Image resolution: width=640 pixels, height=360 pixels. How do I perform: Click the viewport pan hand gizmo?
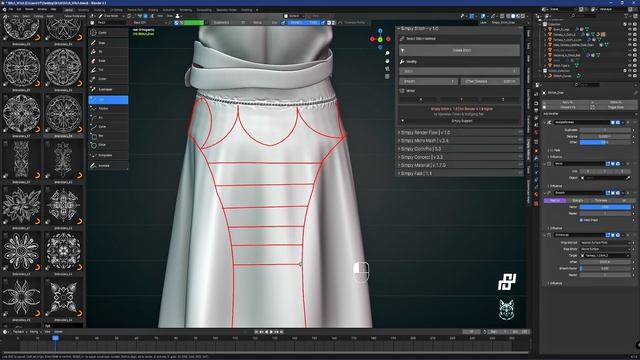[x=387, y=61]
